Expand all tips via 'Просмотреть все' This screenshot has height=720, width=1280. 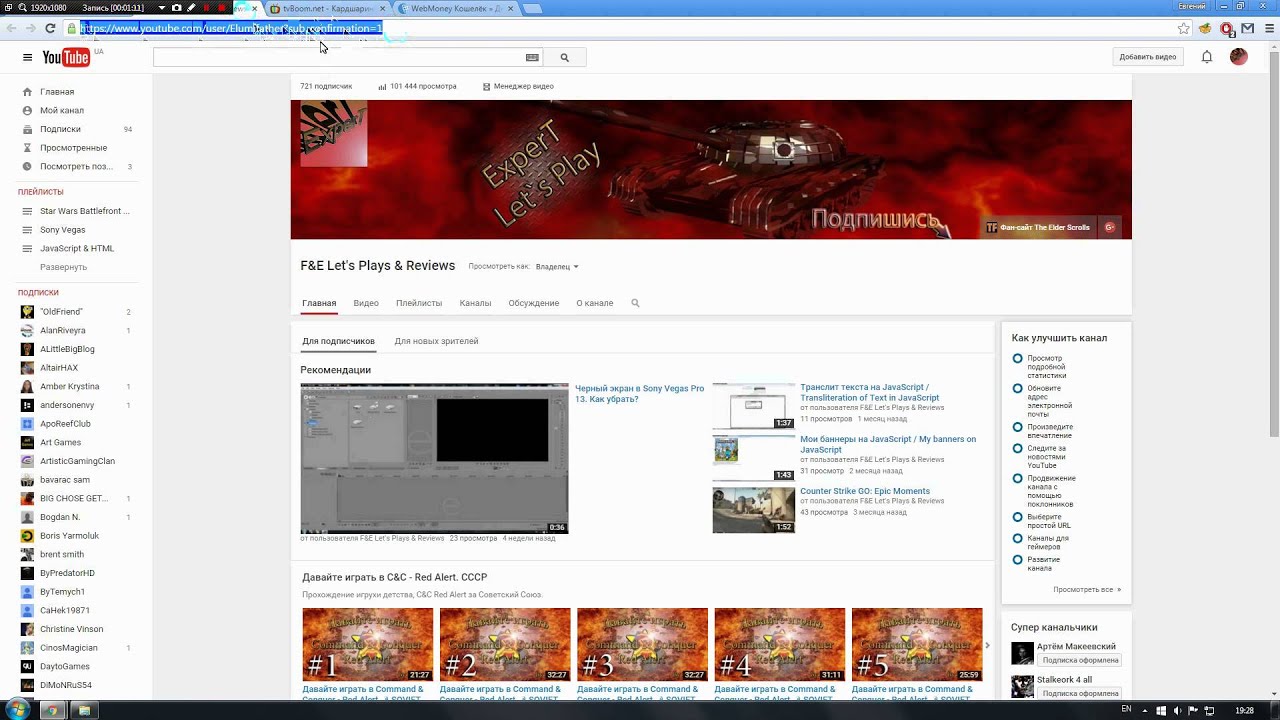click(x=1086, y=590)
